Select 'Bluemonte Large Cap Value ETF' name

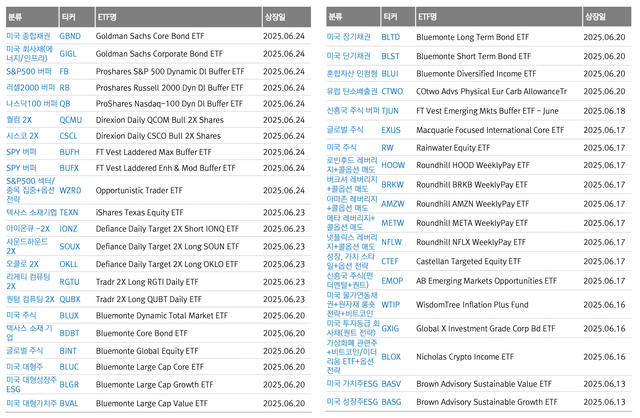coord(152,403)
